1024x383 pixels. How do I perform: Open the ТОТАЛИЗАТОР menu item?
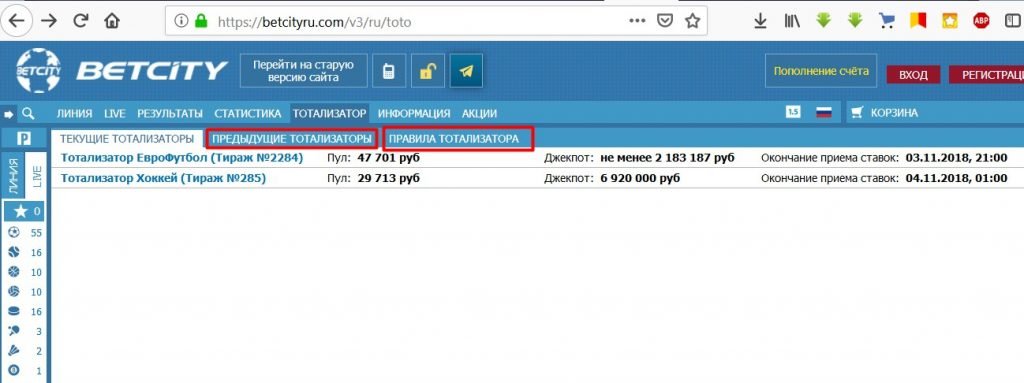(x=329, y=113)
